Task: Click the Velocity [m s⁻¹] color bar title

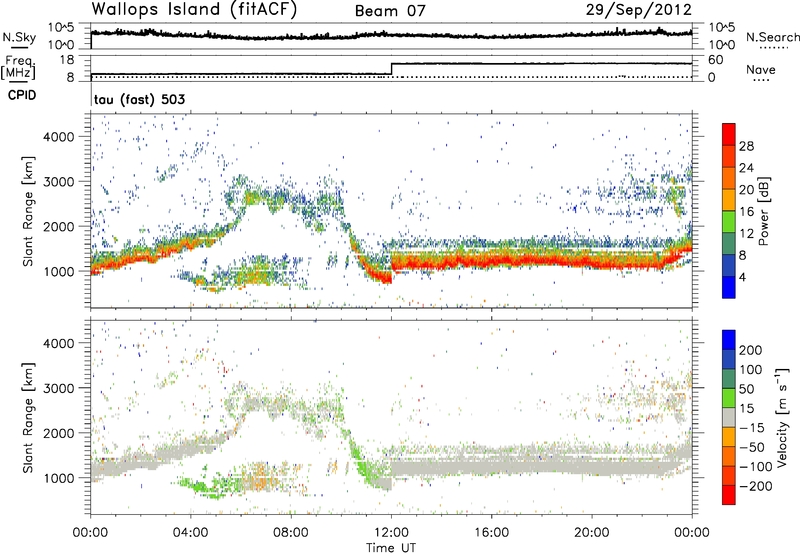Action: coord(782,417)
